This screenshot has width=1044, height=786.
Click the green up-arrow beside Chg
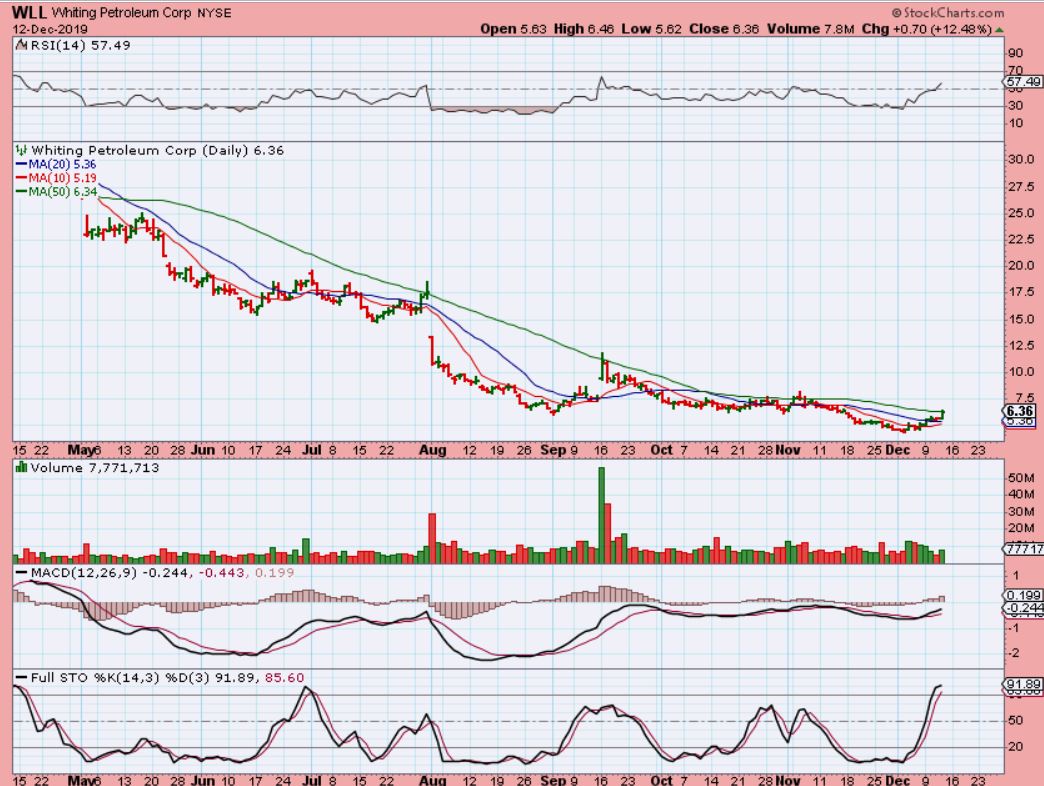point(999,30)
